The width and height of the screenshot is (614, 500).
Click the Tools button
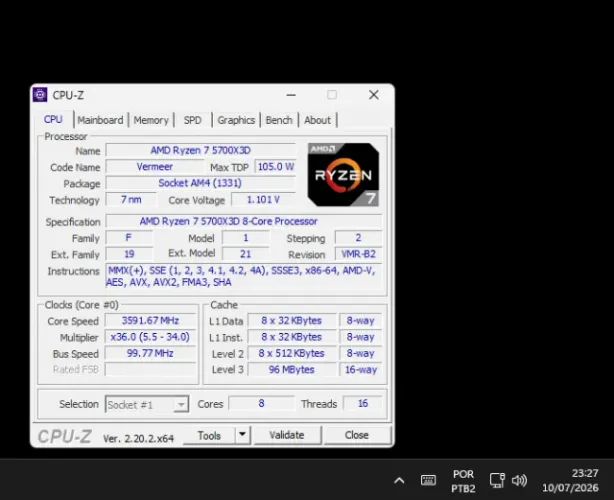[209, 435]
